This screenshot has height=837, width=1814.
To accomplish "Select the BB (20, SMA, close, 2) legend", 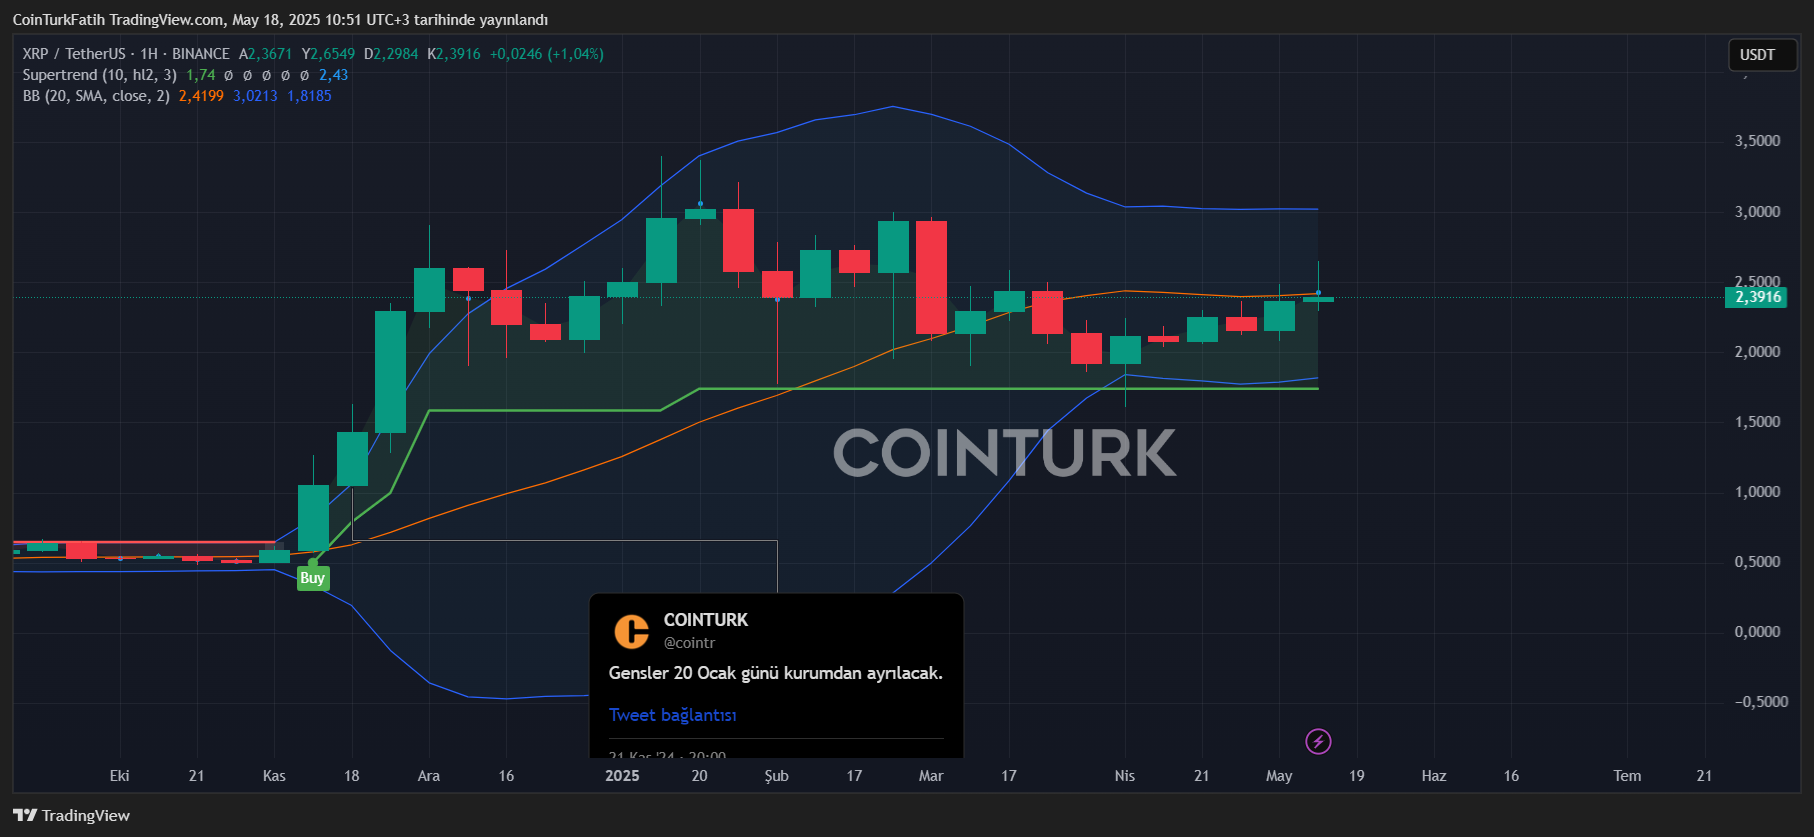I will coord(96,96).
